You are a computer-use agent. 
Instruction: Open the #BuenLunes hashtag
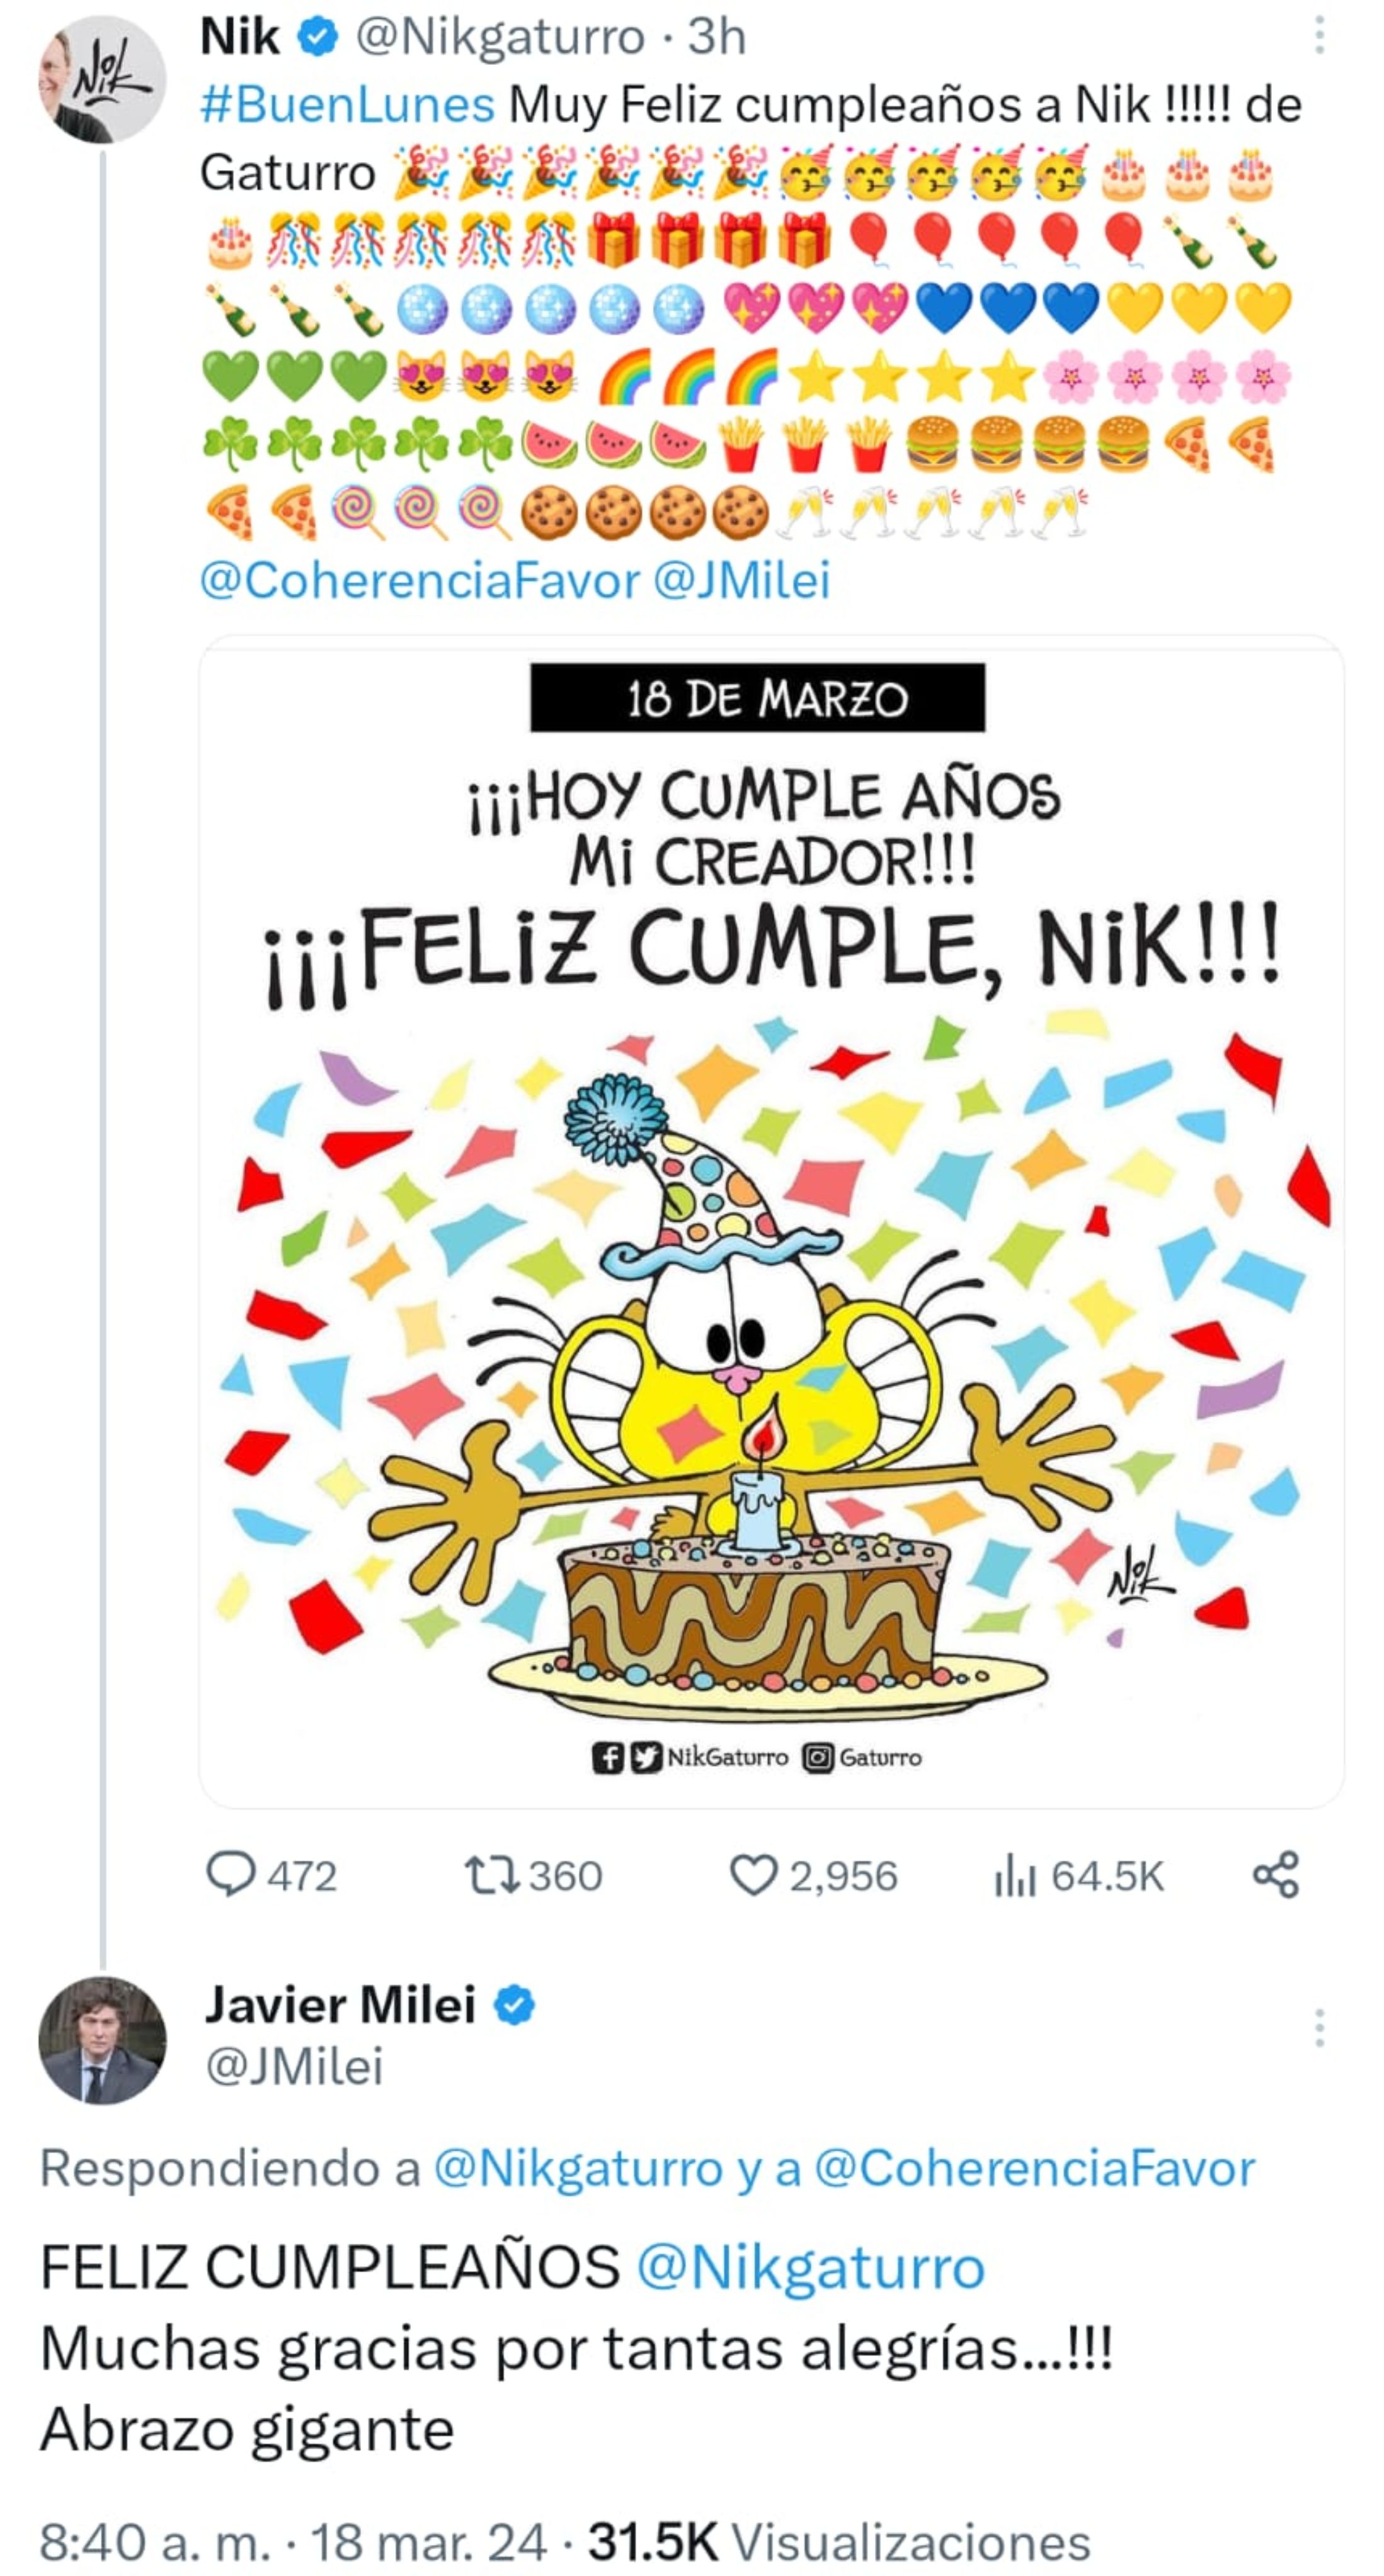tap(347, 105)
